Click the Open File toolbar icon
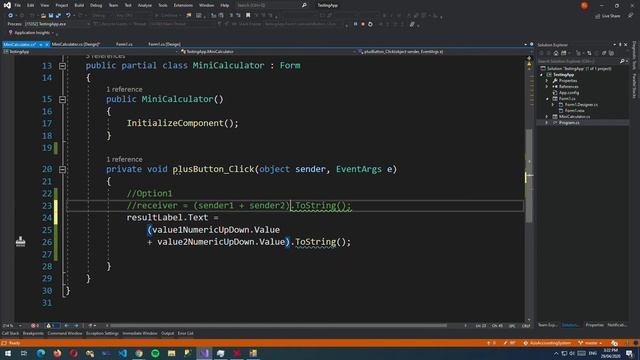640x360 pixels. [43, 15]
